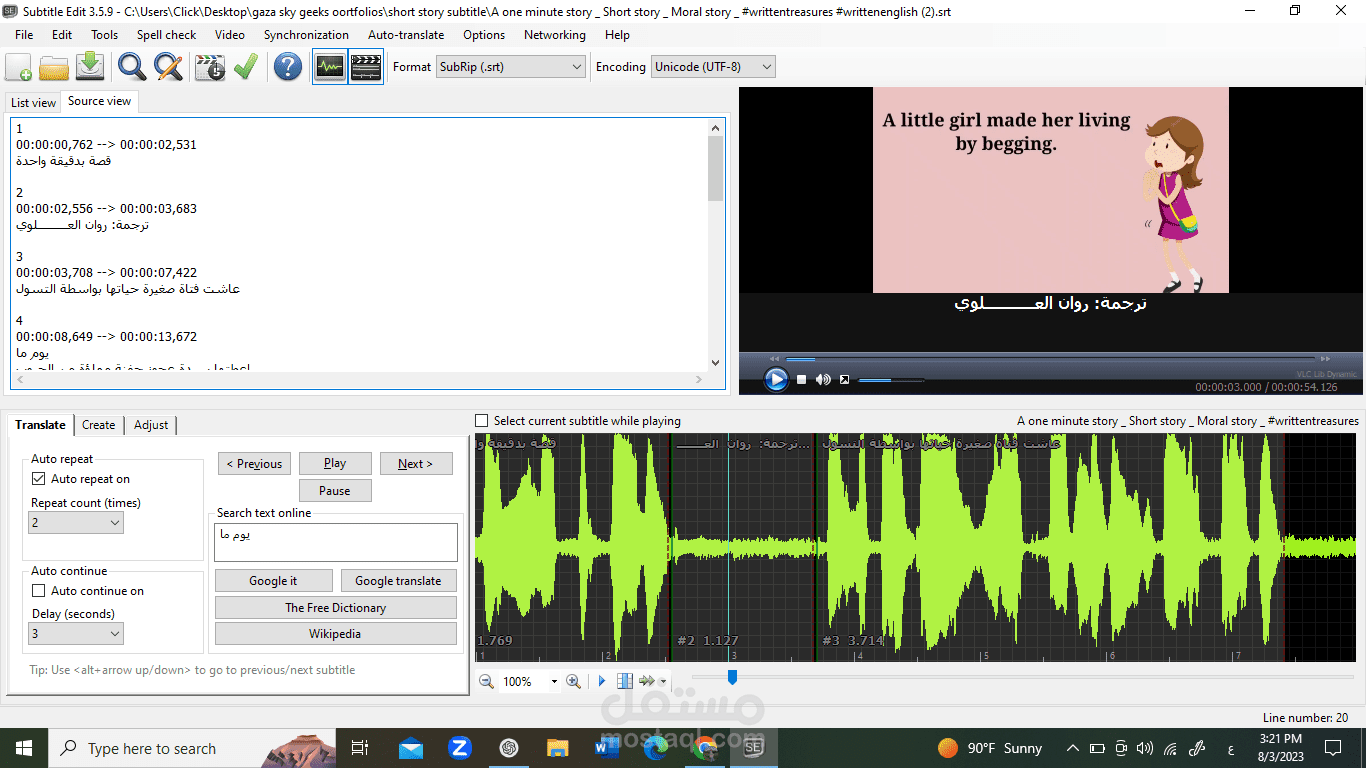Open the Delay (seconds) dropdown
This screenshot has width=1366, height=768.
76,633
